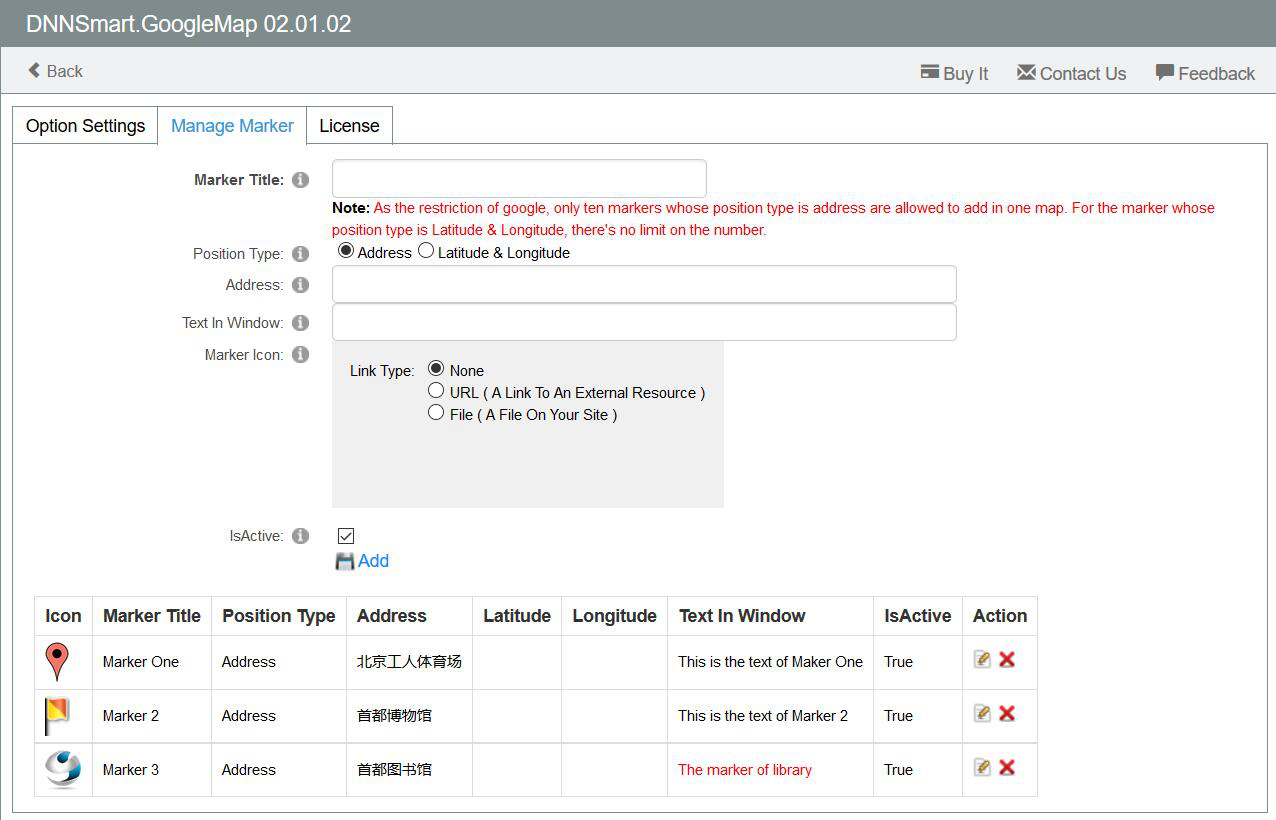Viewport: 1276px width, 820px height.
Task: Click the Action column header
Action: tap(1000, 616)
